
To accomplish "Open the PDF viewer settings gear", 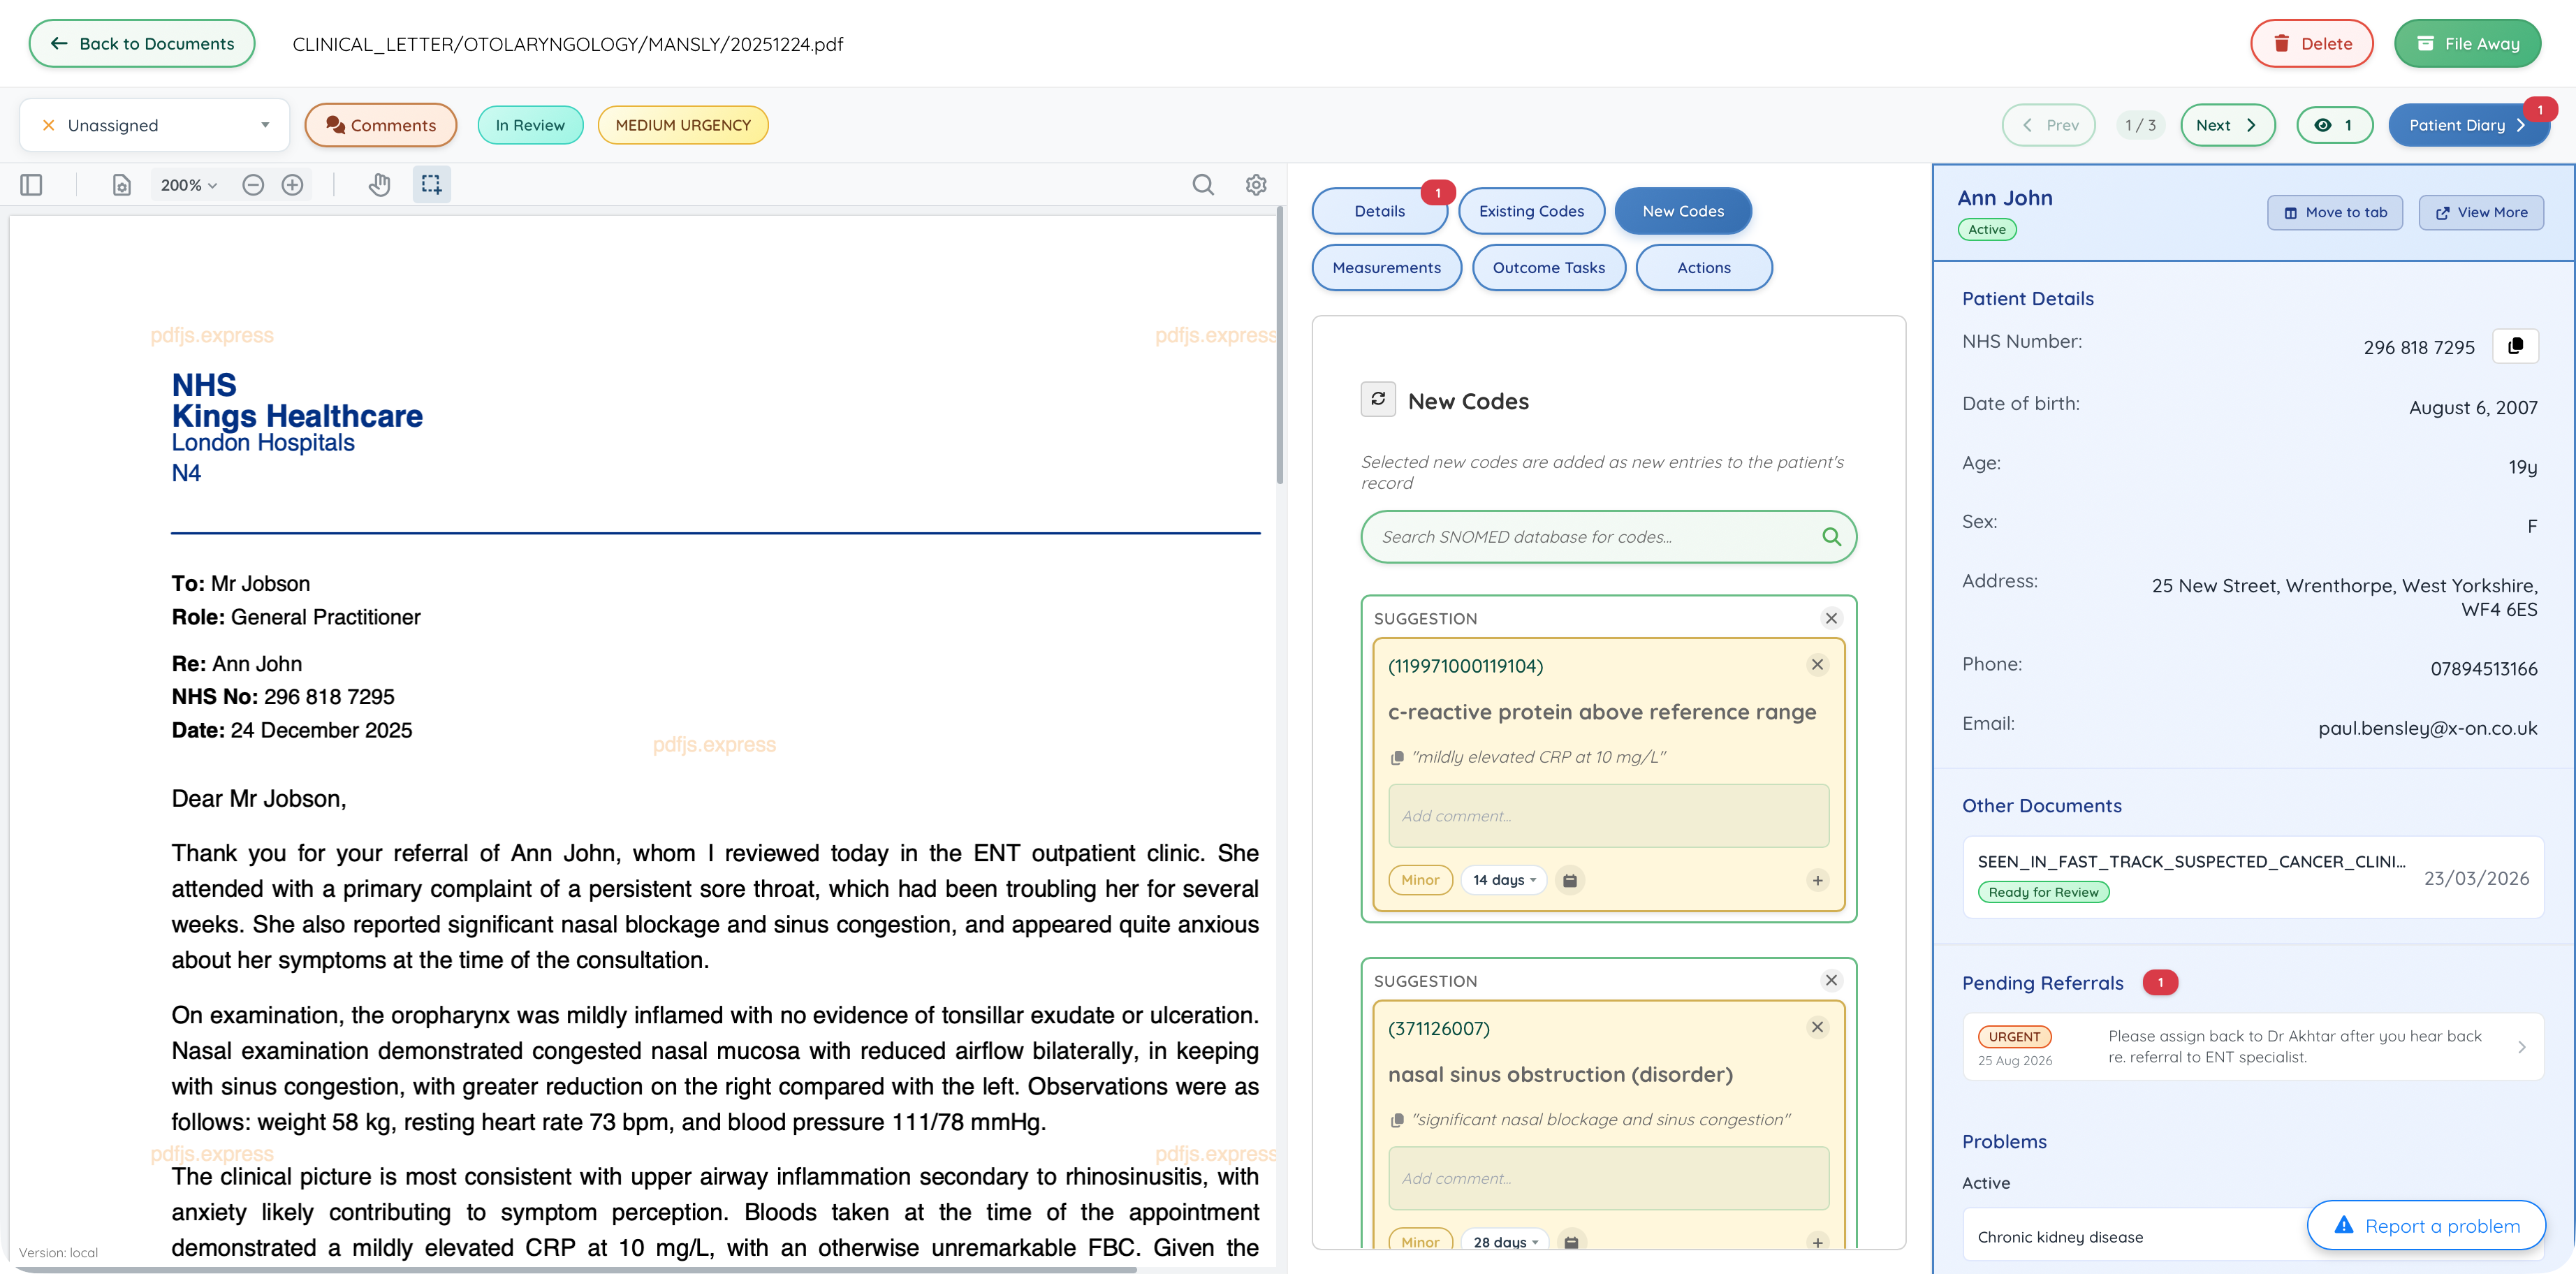I will pyautogui.click(x=1256, y=185).
